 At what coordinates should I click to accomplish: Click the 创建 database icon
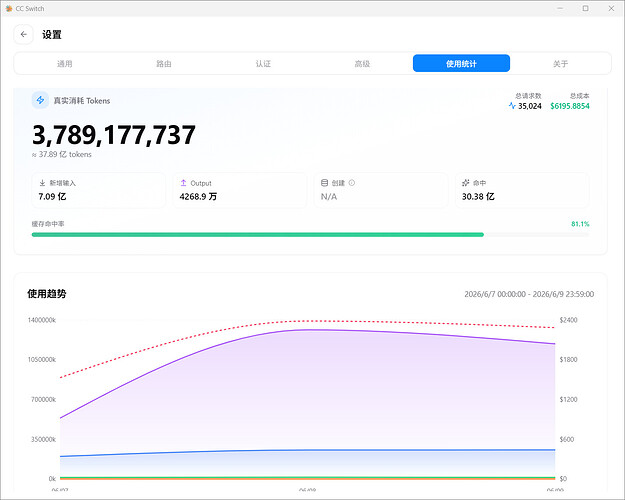(x=324, y=183)
